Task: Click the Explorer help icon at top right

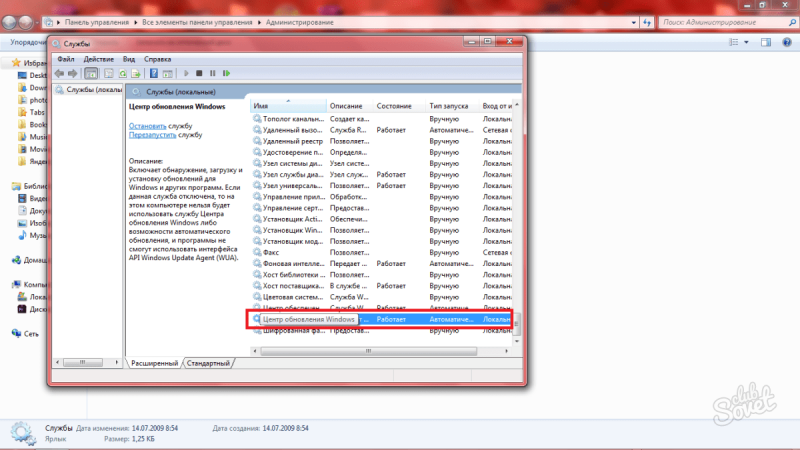Action: 787,42
